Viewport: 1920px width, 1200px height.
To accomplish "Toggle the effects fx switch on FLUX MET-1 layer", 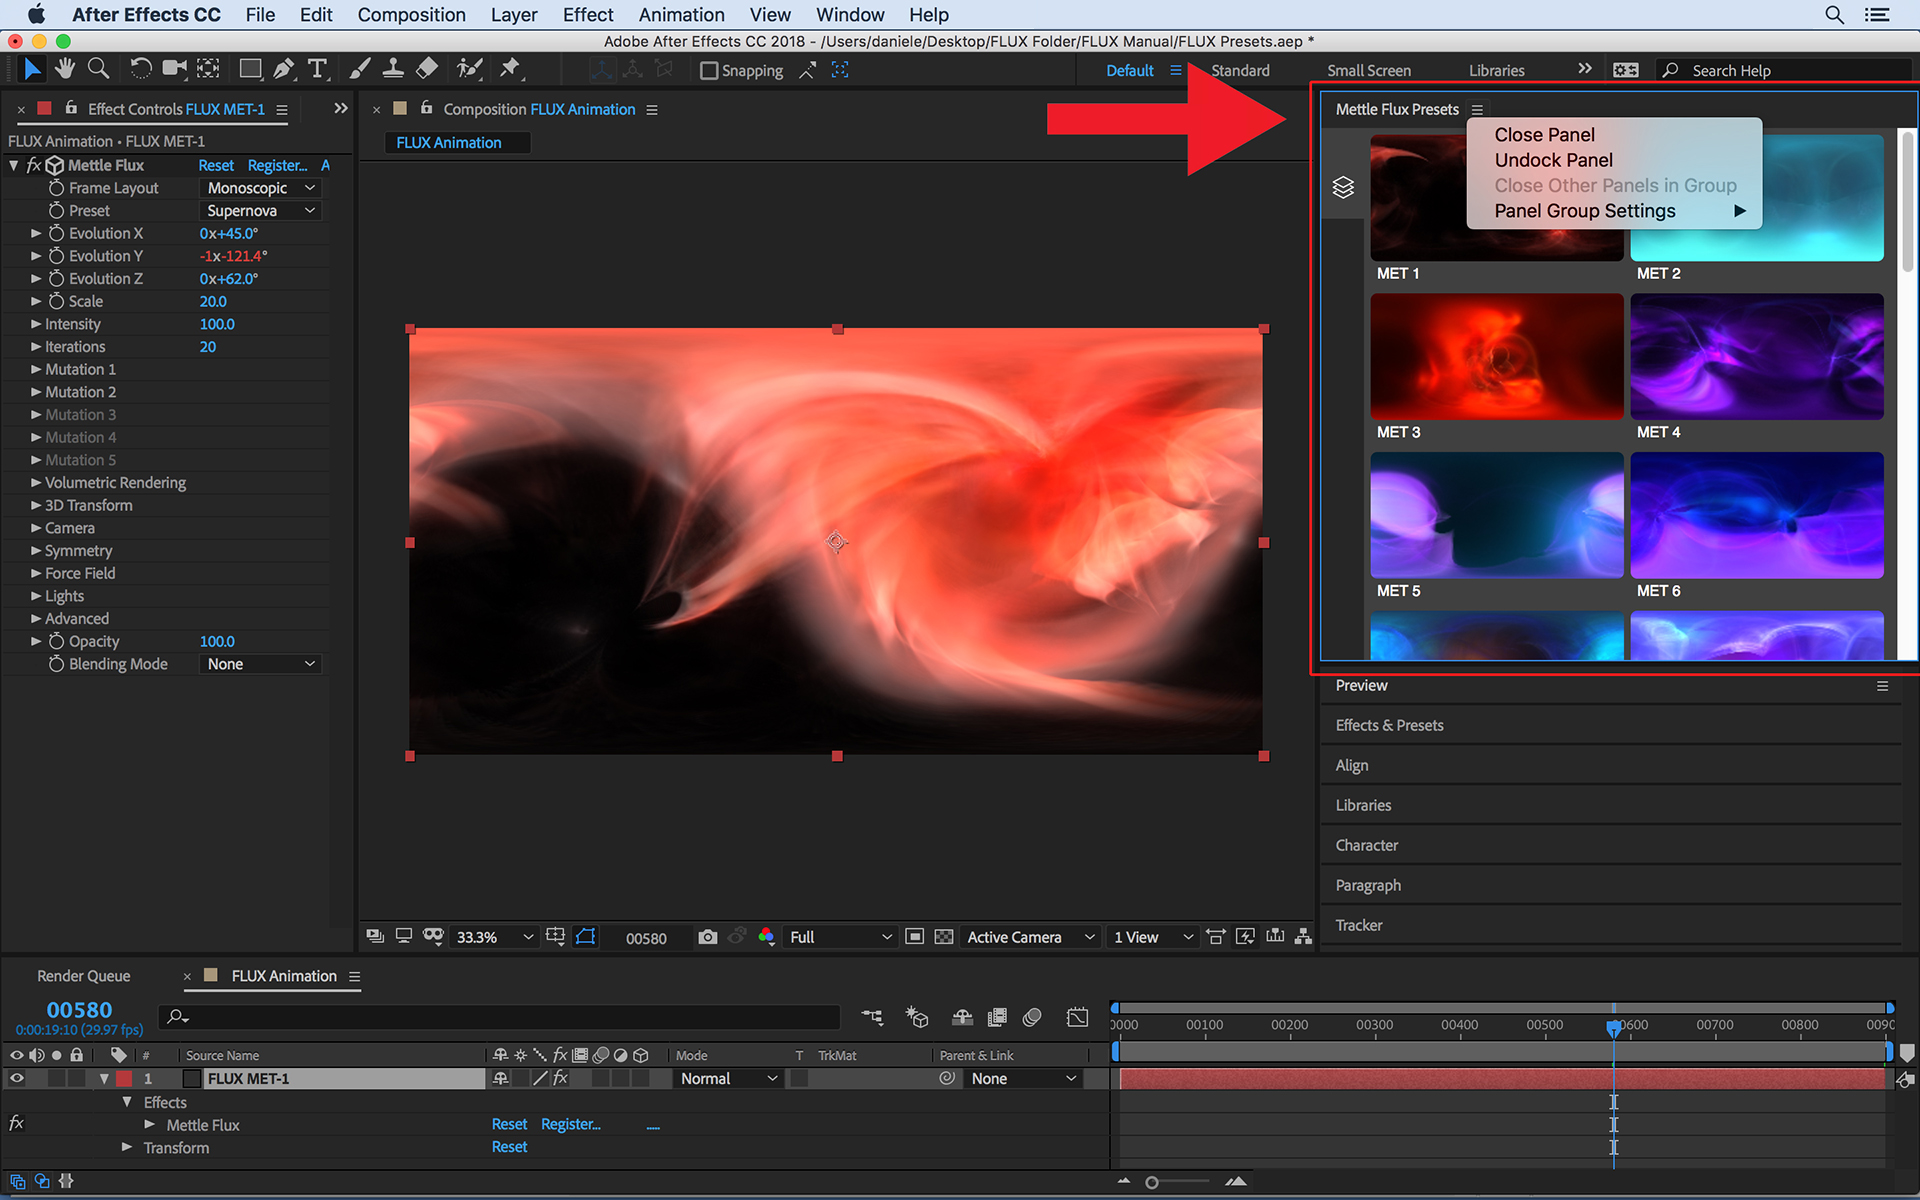I will (561, 1079).
